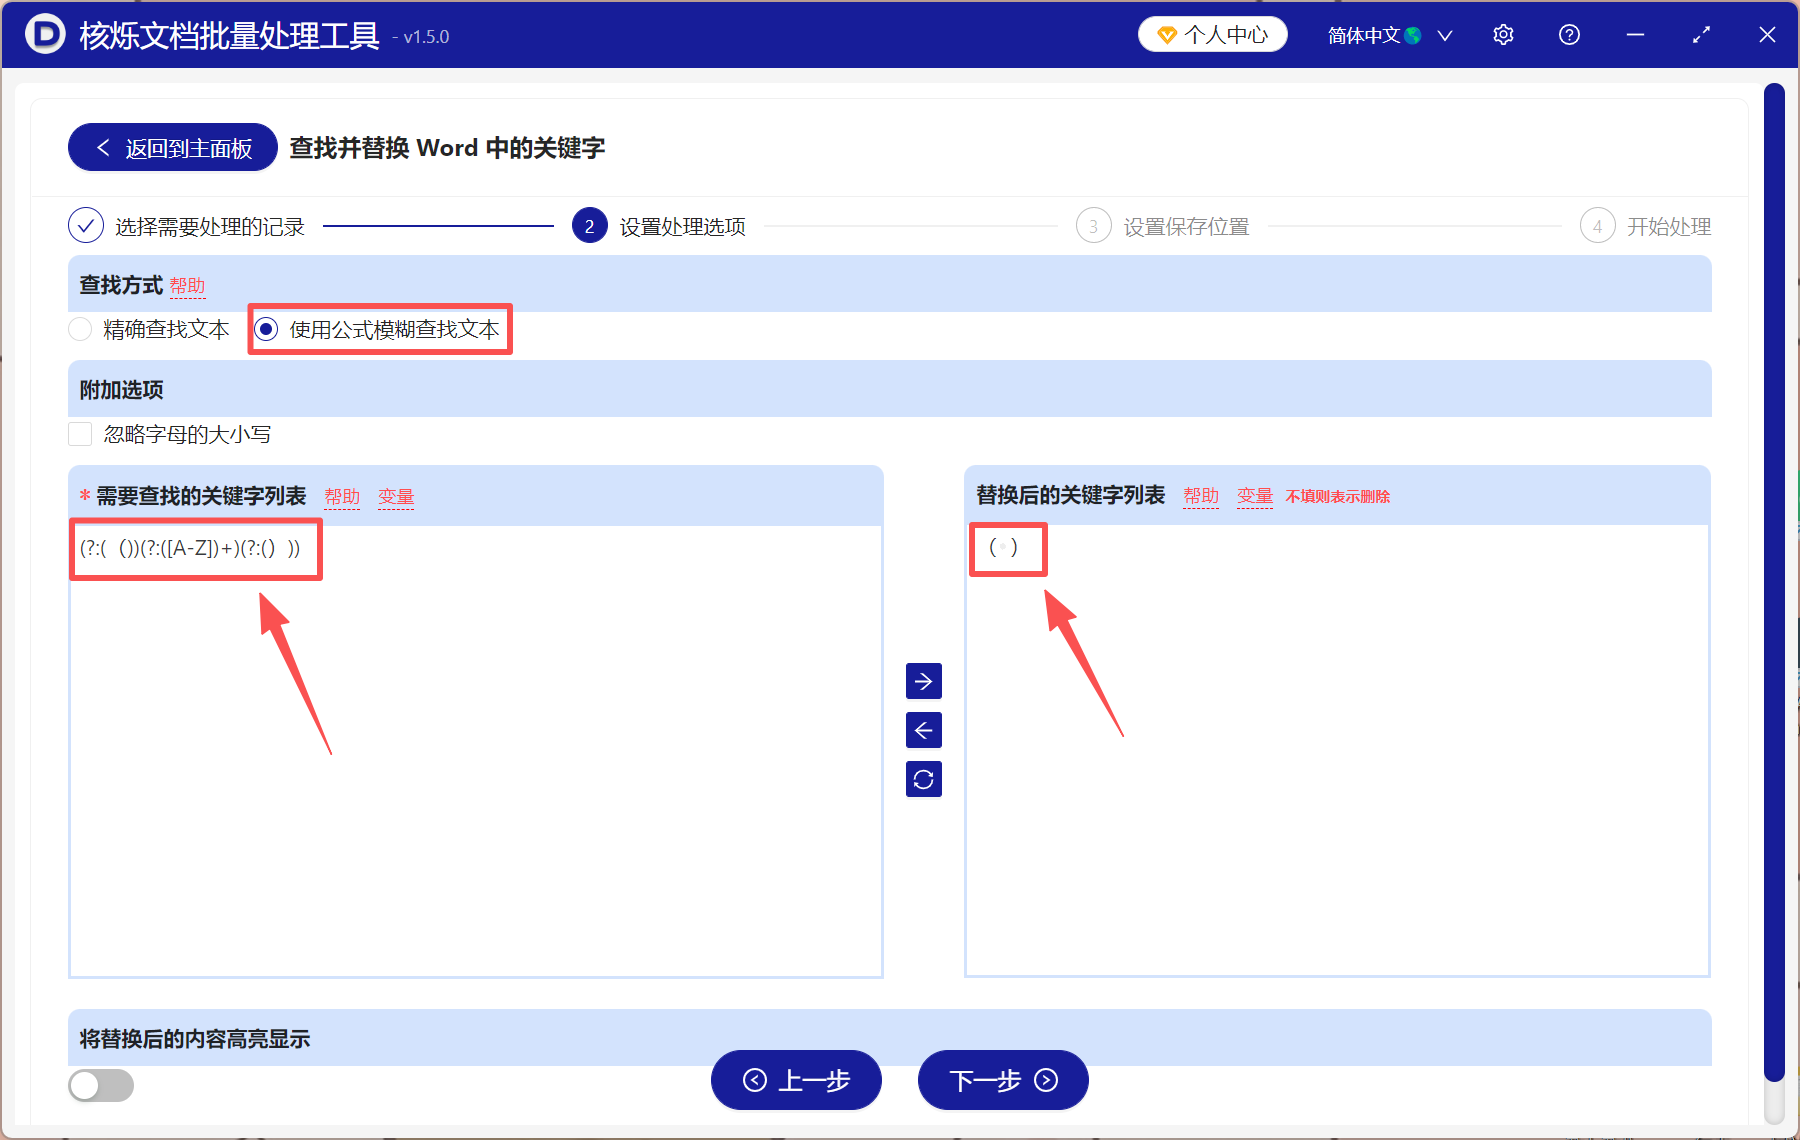Go to step 设置保存位置
The image size is (1800, 1140).
point(1093,226)
